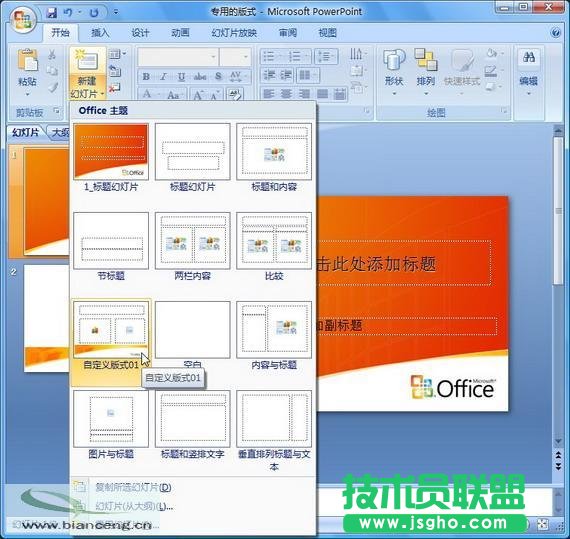Pick the 两栏内容 layout
570x539 pixels.
click(x=193, y=246)
